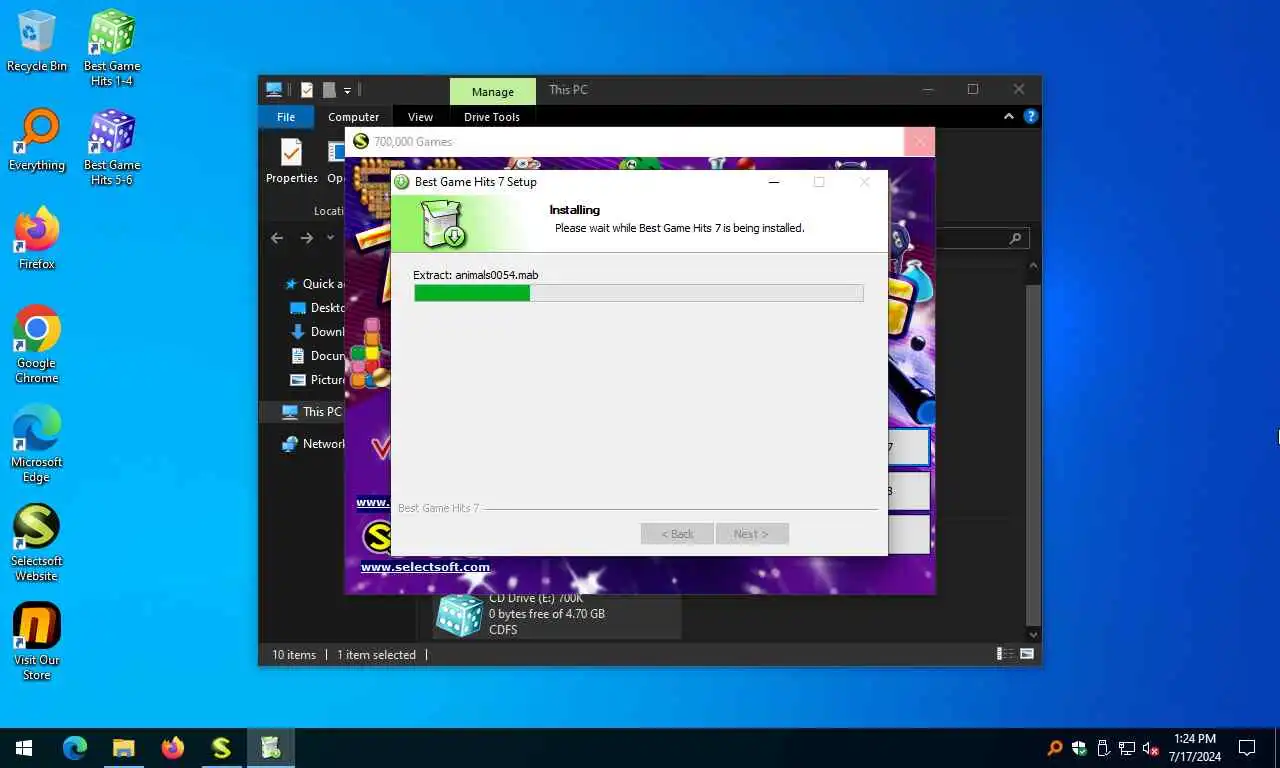The height and width of the screenshot is (768, 1280).
Task: Click the safely remove hardware tray icon
Action: 1103,748
